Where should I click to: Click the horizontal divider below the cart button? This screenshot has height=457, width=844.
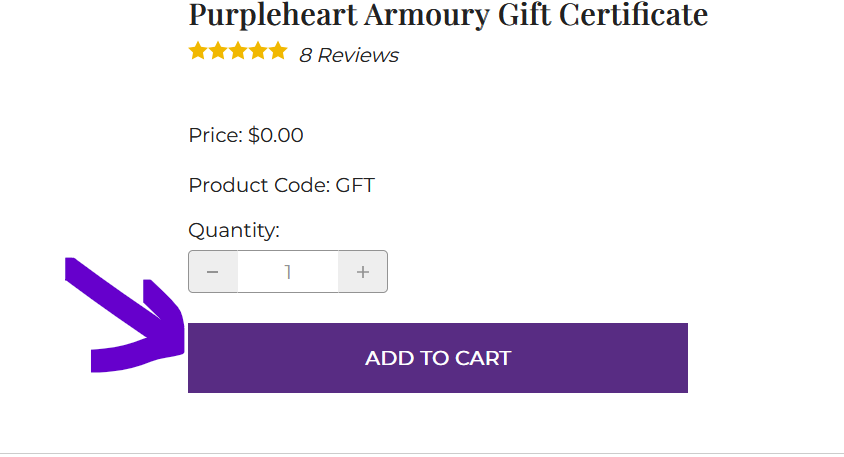[422, 453]
